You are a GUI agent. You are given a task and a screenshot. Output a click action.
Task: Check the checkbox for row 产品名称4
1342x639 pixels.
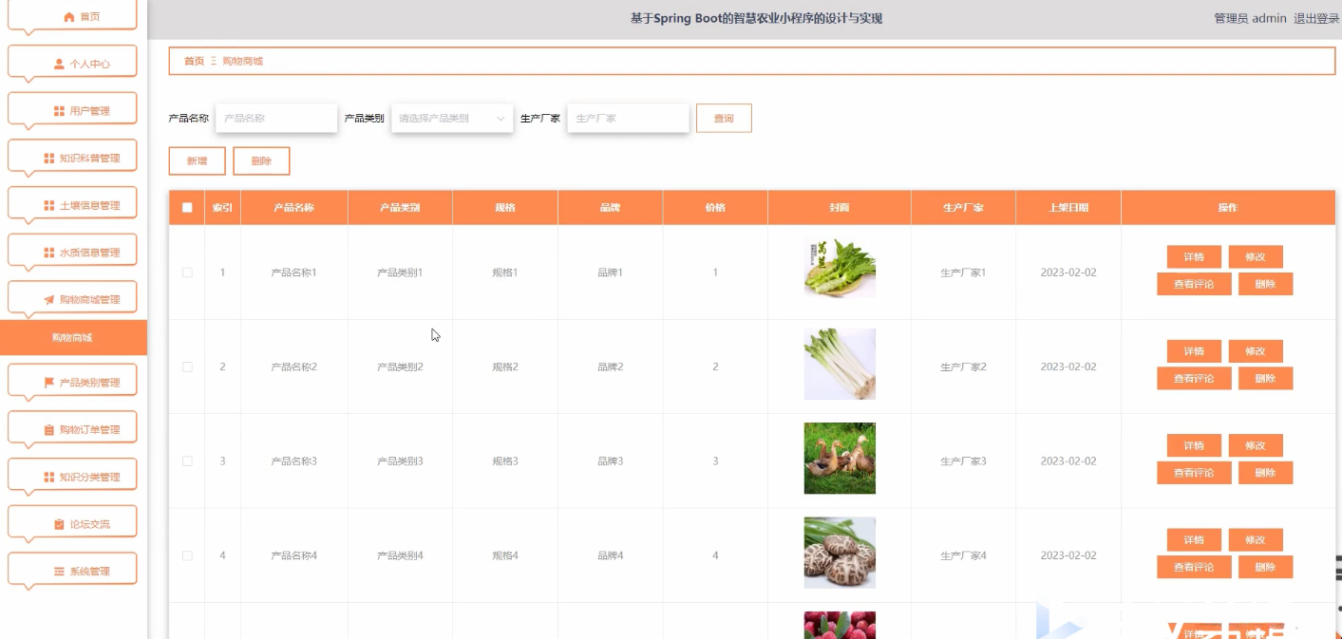pos(187,555)
